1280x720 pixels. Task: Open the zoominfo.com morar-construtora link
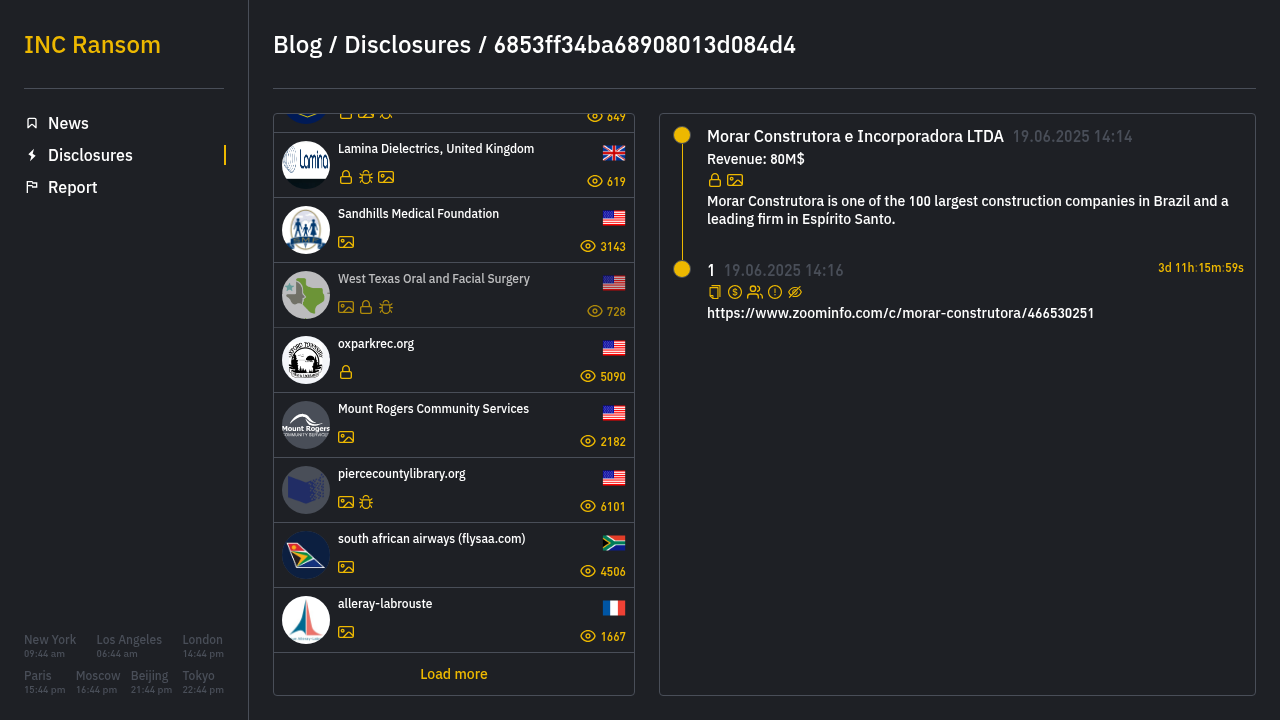[x=900, y=313]
